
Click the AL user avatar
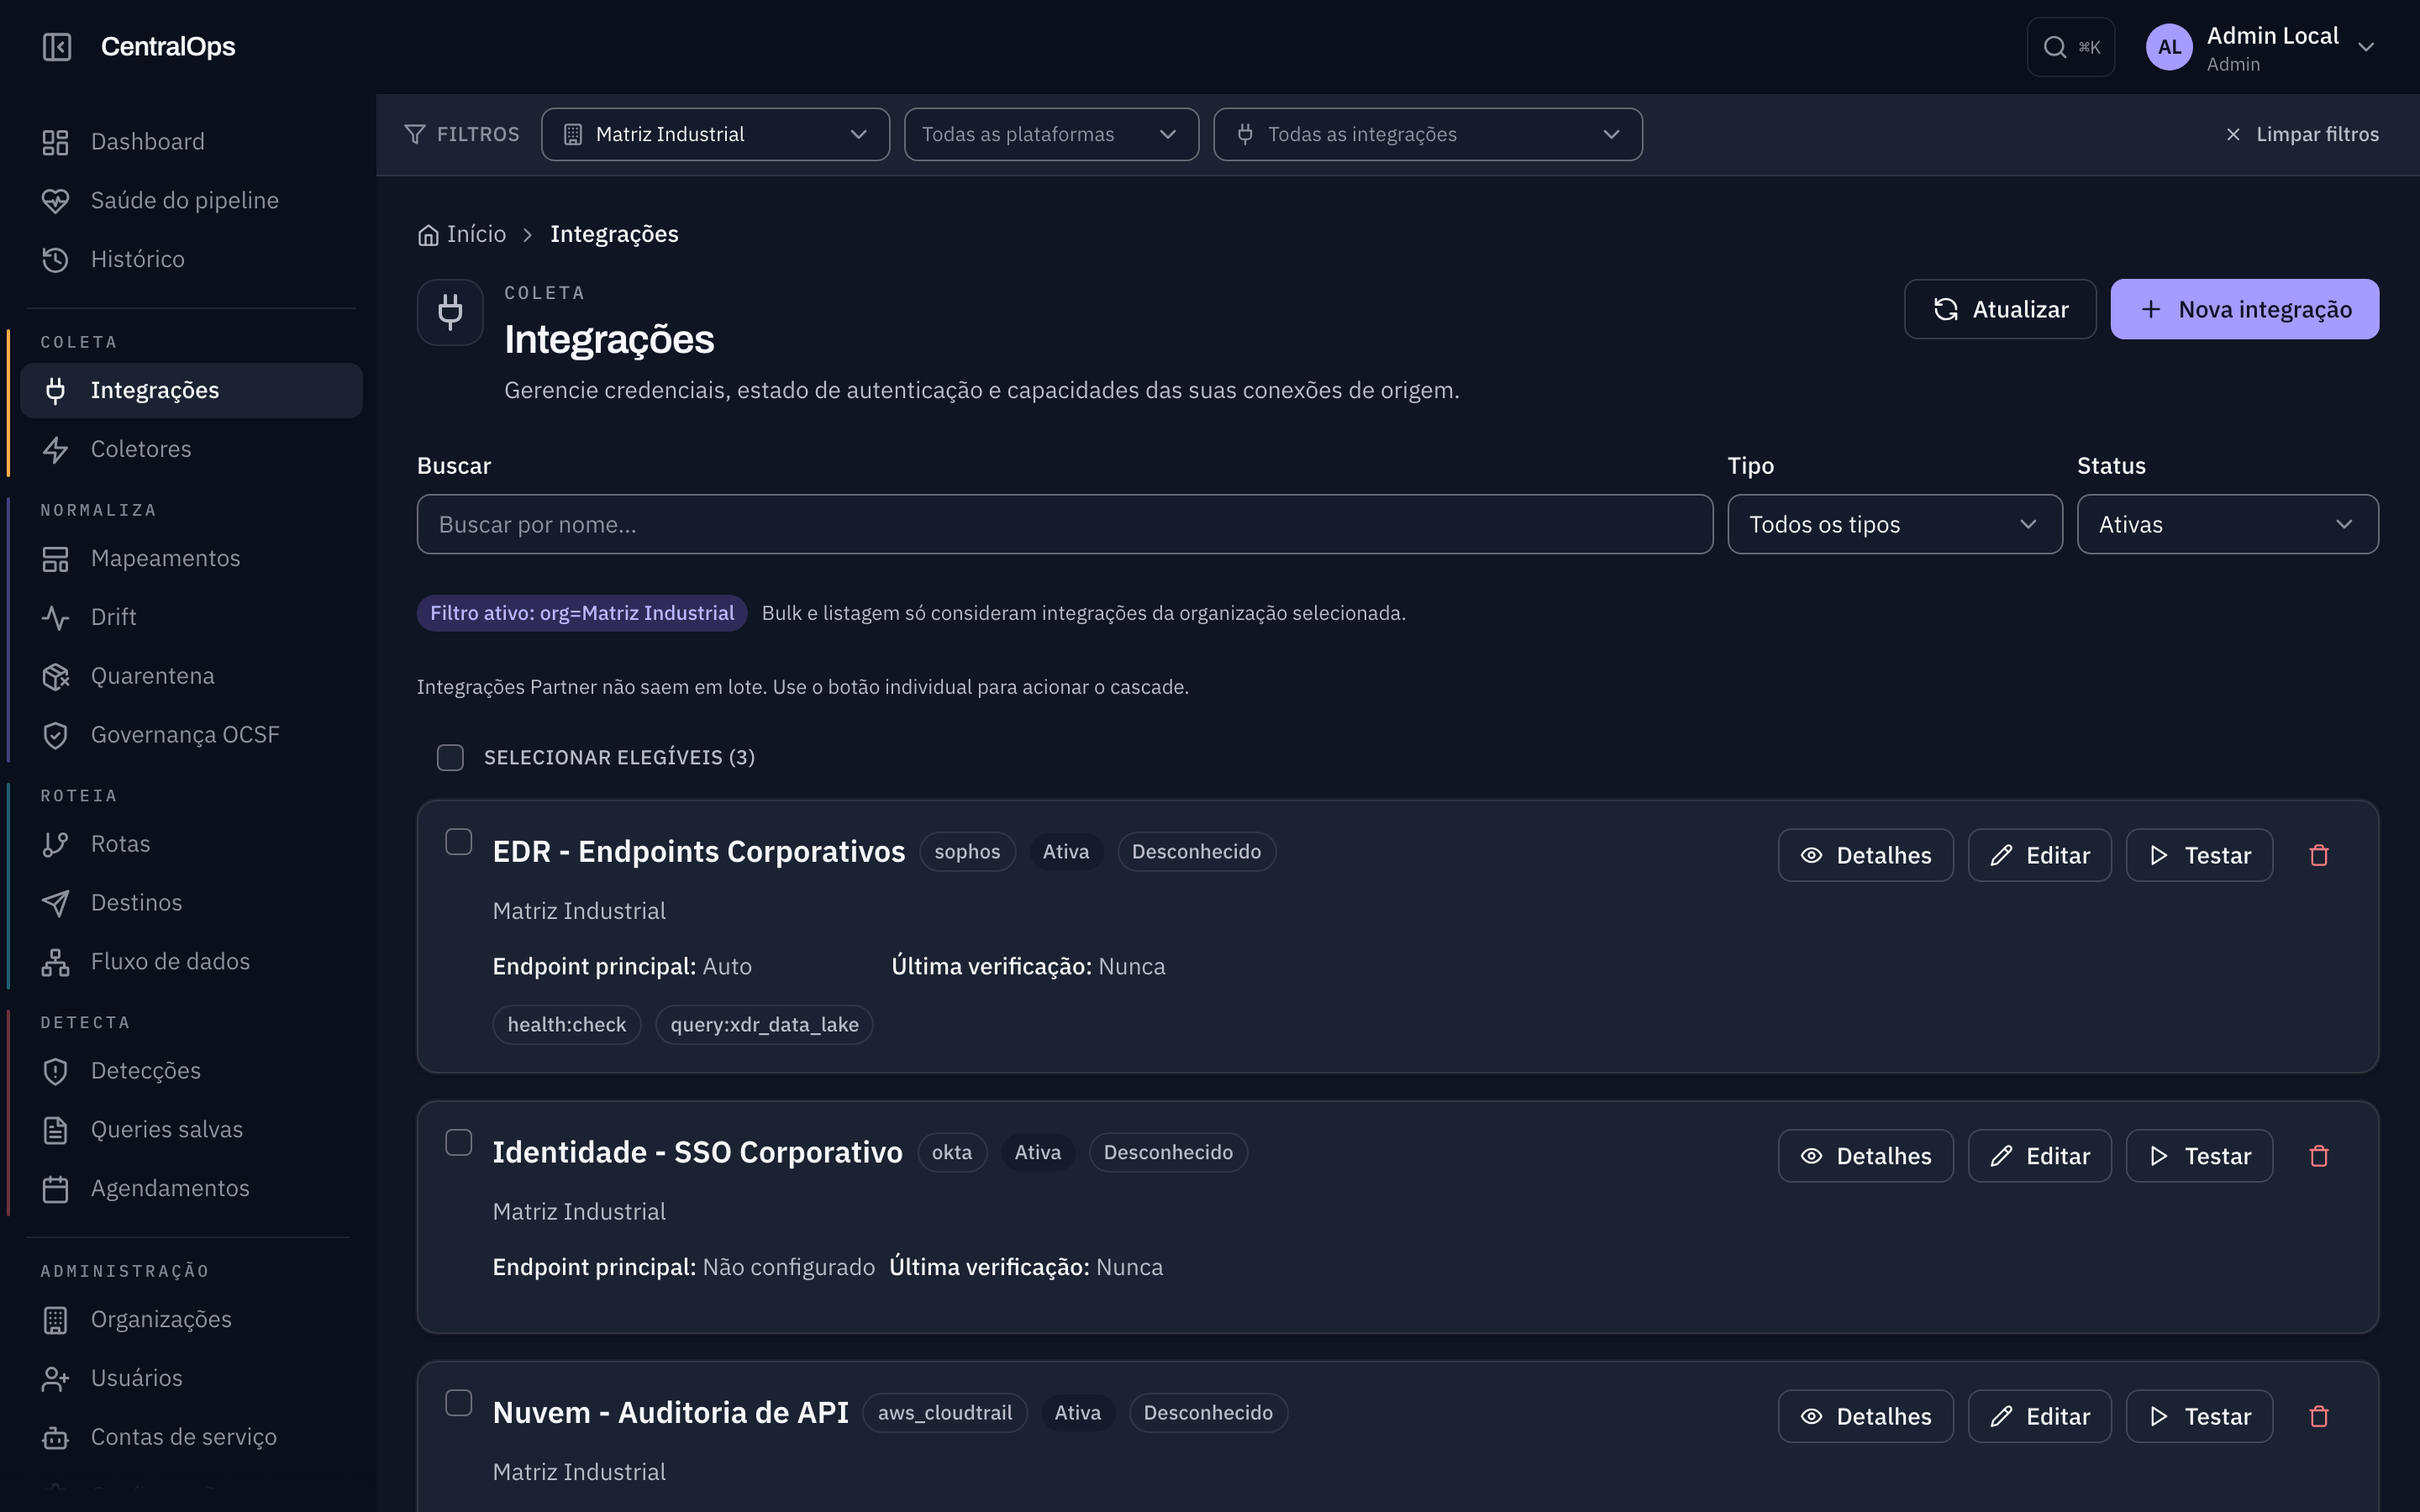click(2169, 47)
